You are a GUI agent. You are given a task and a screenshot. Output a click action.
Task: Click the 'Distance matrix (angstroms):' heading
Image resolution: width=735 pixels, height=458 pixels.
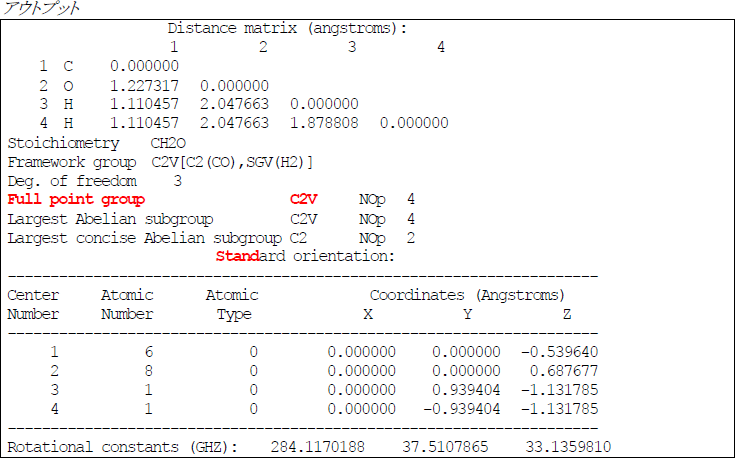(287, 29)
